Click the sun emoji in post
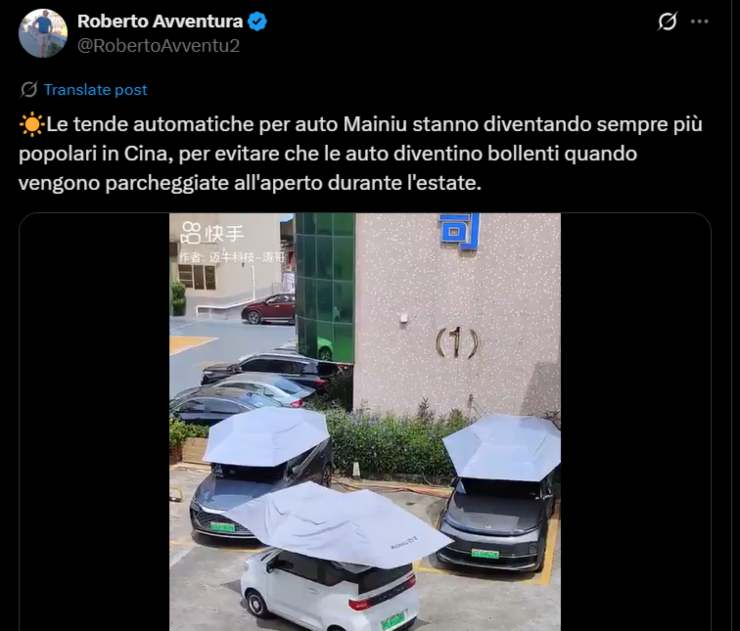This screenshot has height=631, width=740. (31, 125)
